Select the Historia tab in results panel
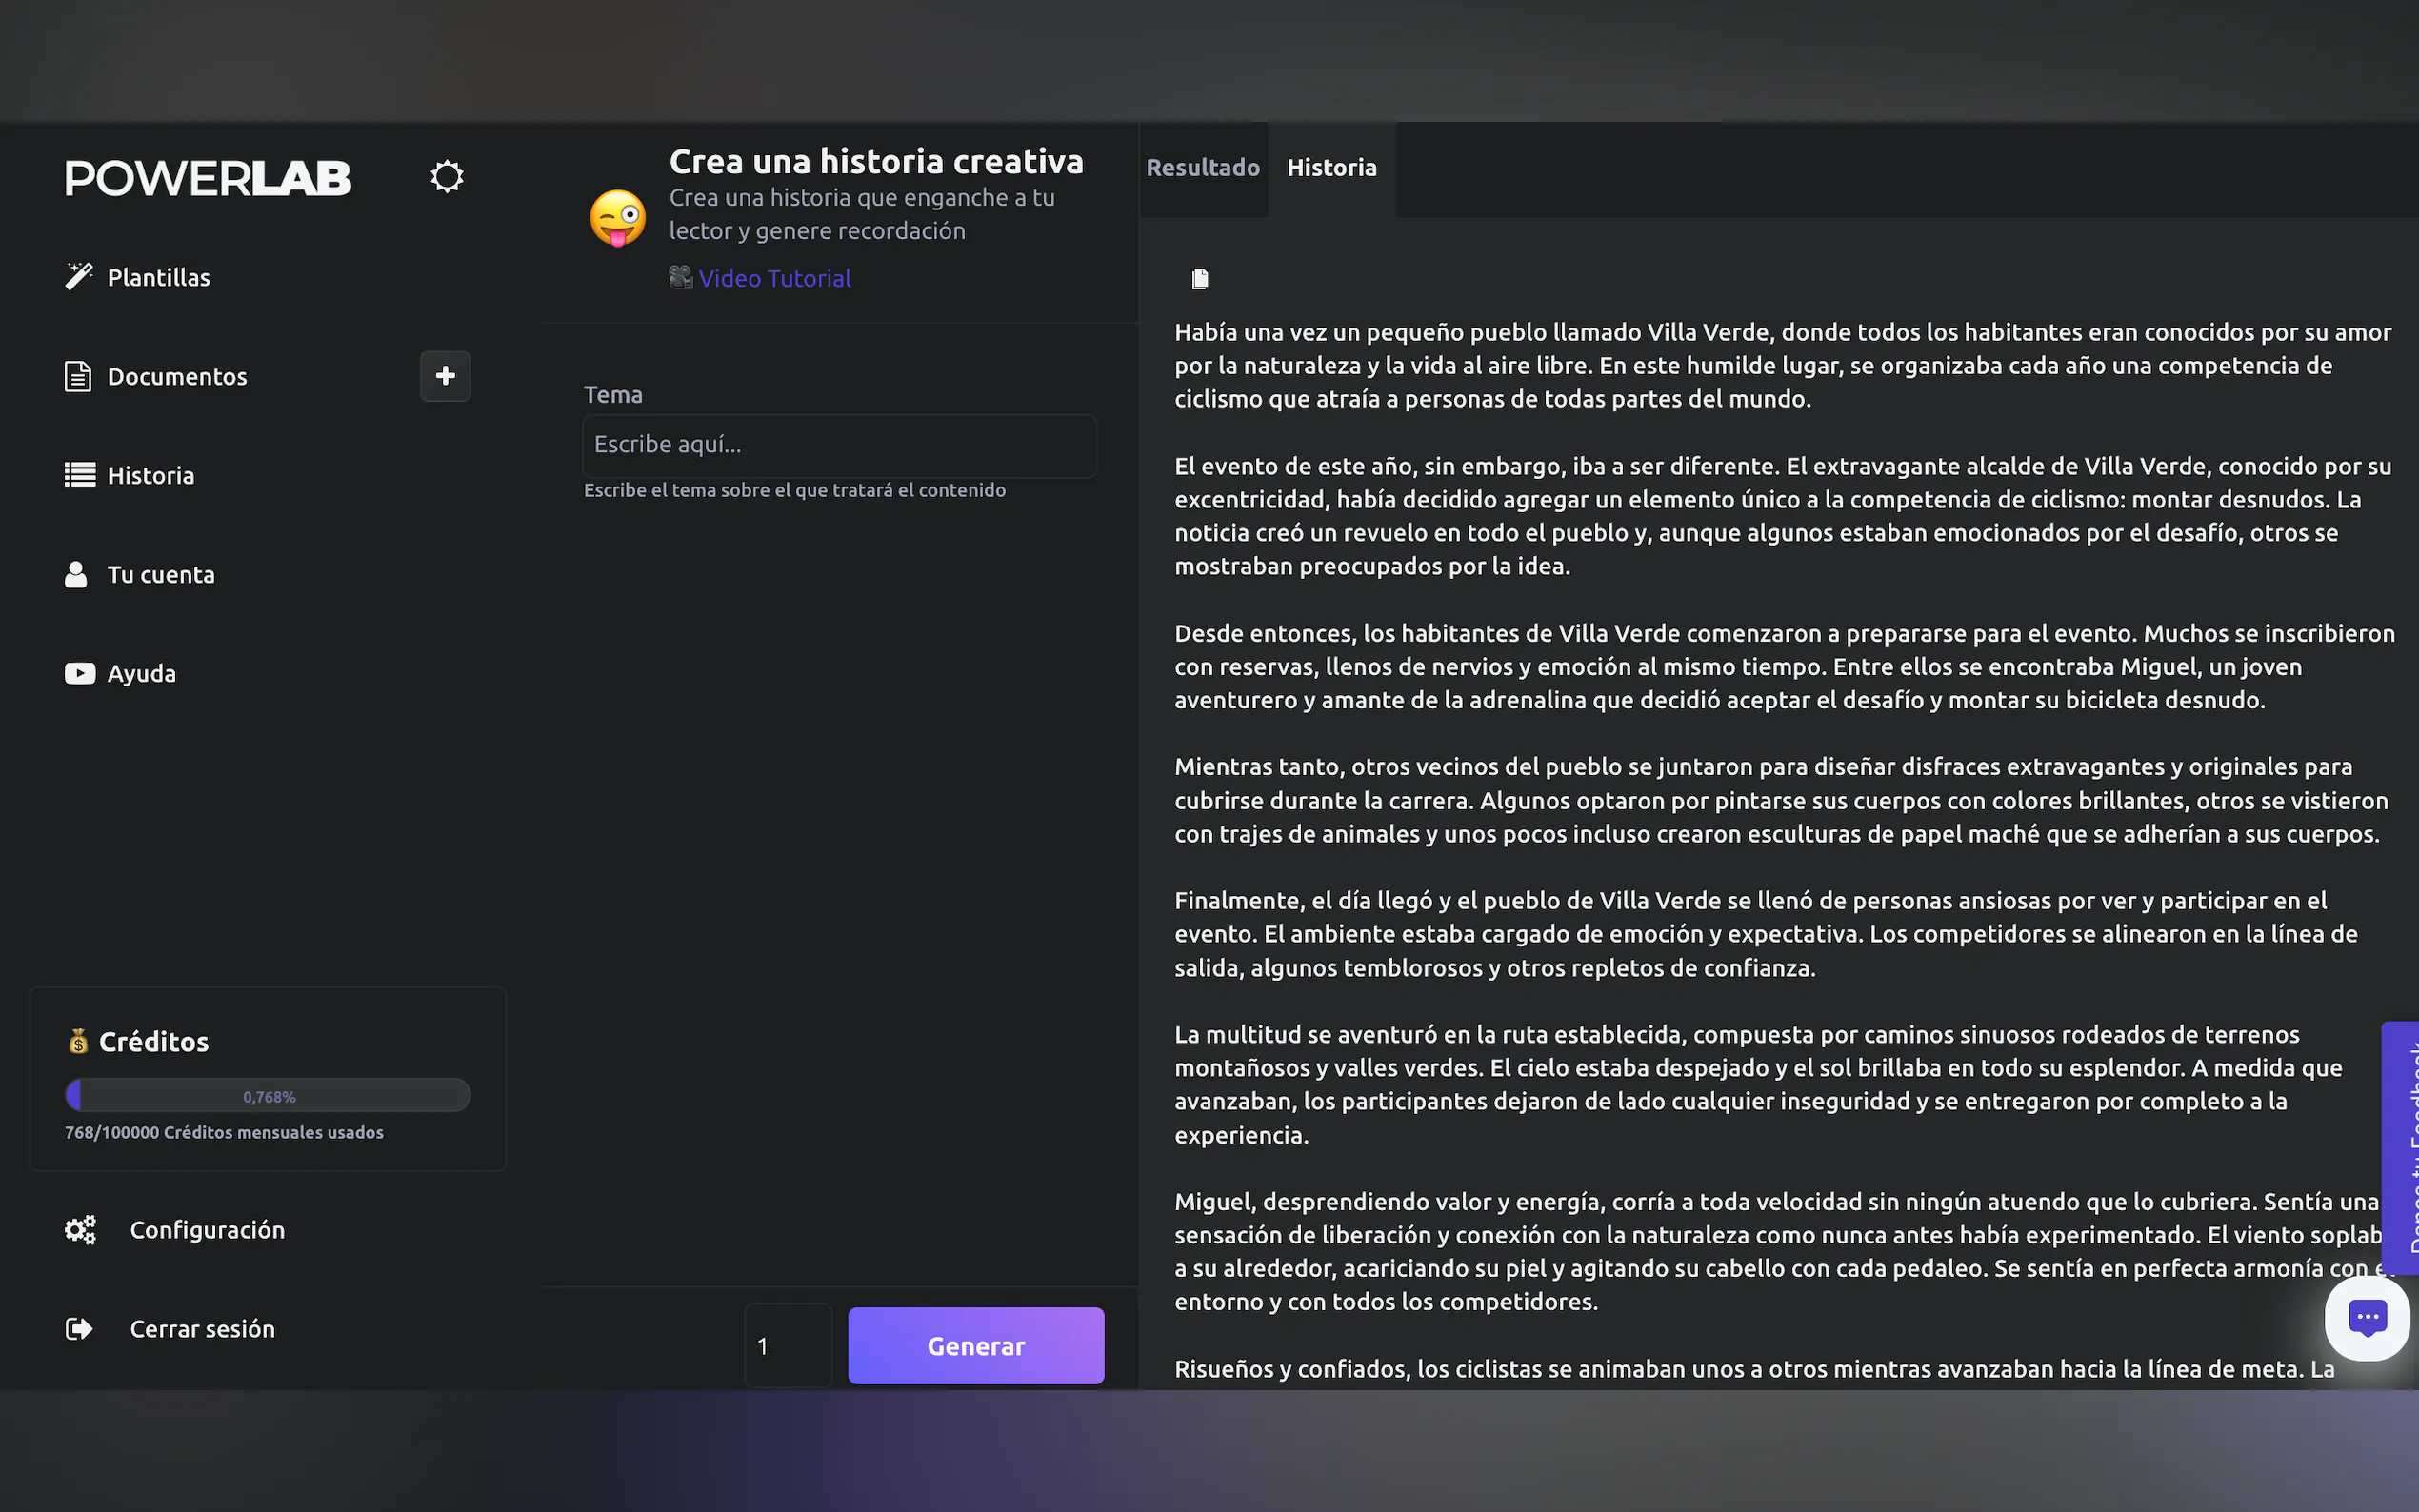The image size is (2419, 1512). (x=1331, y=168)
